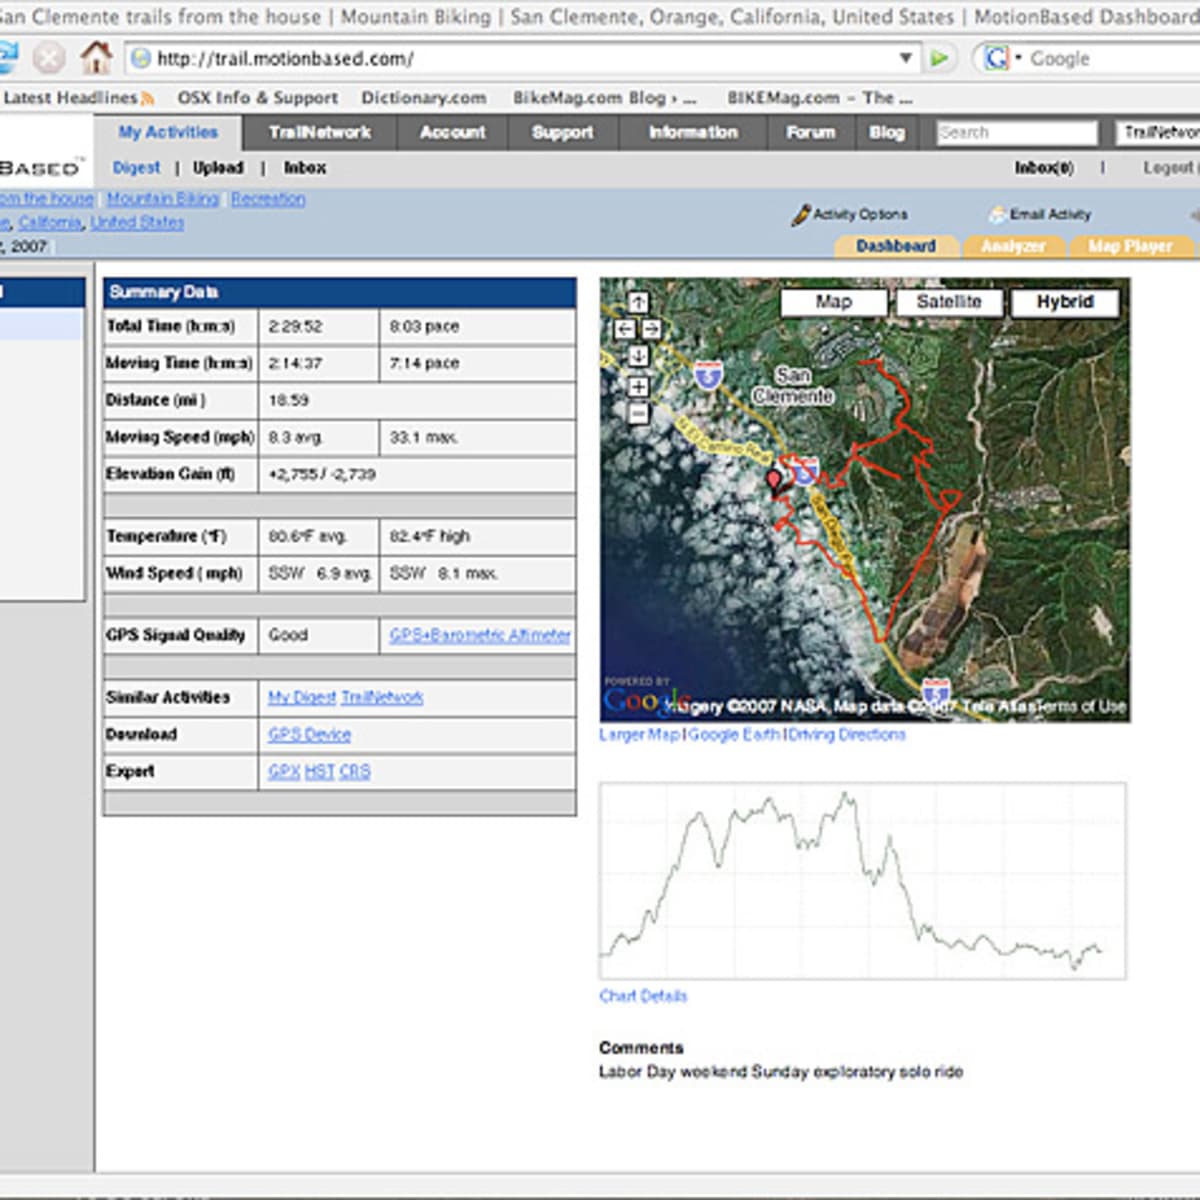Select the Hybrid map view button

pyautogui.click(x=1065, y=302)
